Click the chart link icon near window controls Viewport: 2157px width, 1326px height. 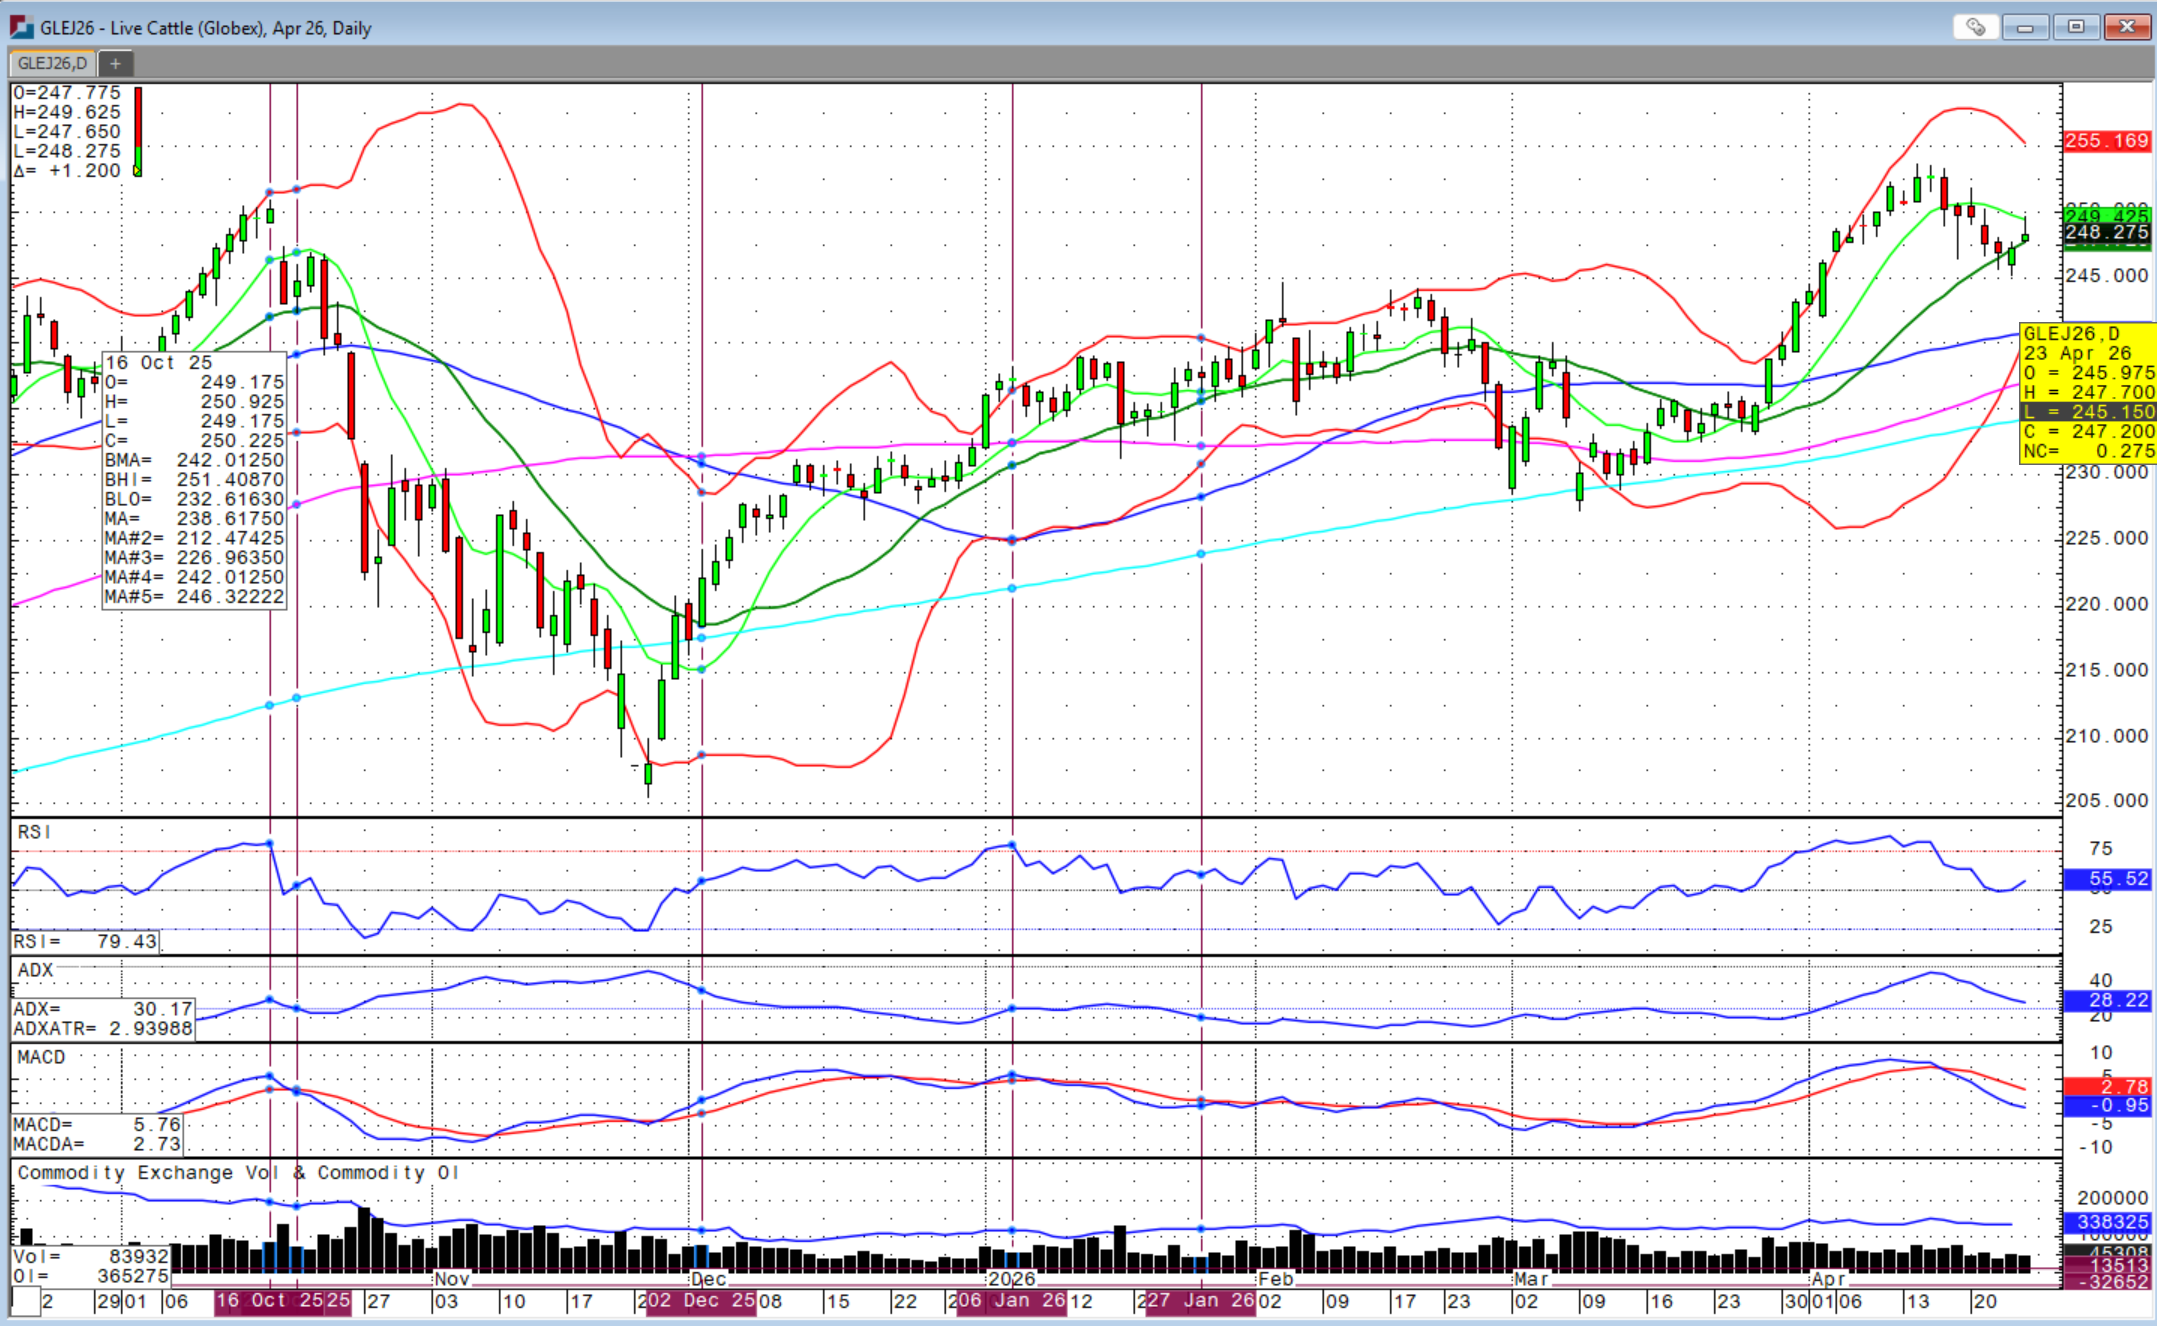point(1975,27)
